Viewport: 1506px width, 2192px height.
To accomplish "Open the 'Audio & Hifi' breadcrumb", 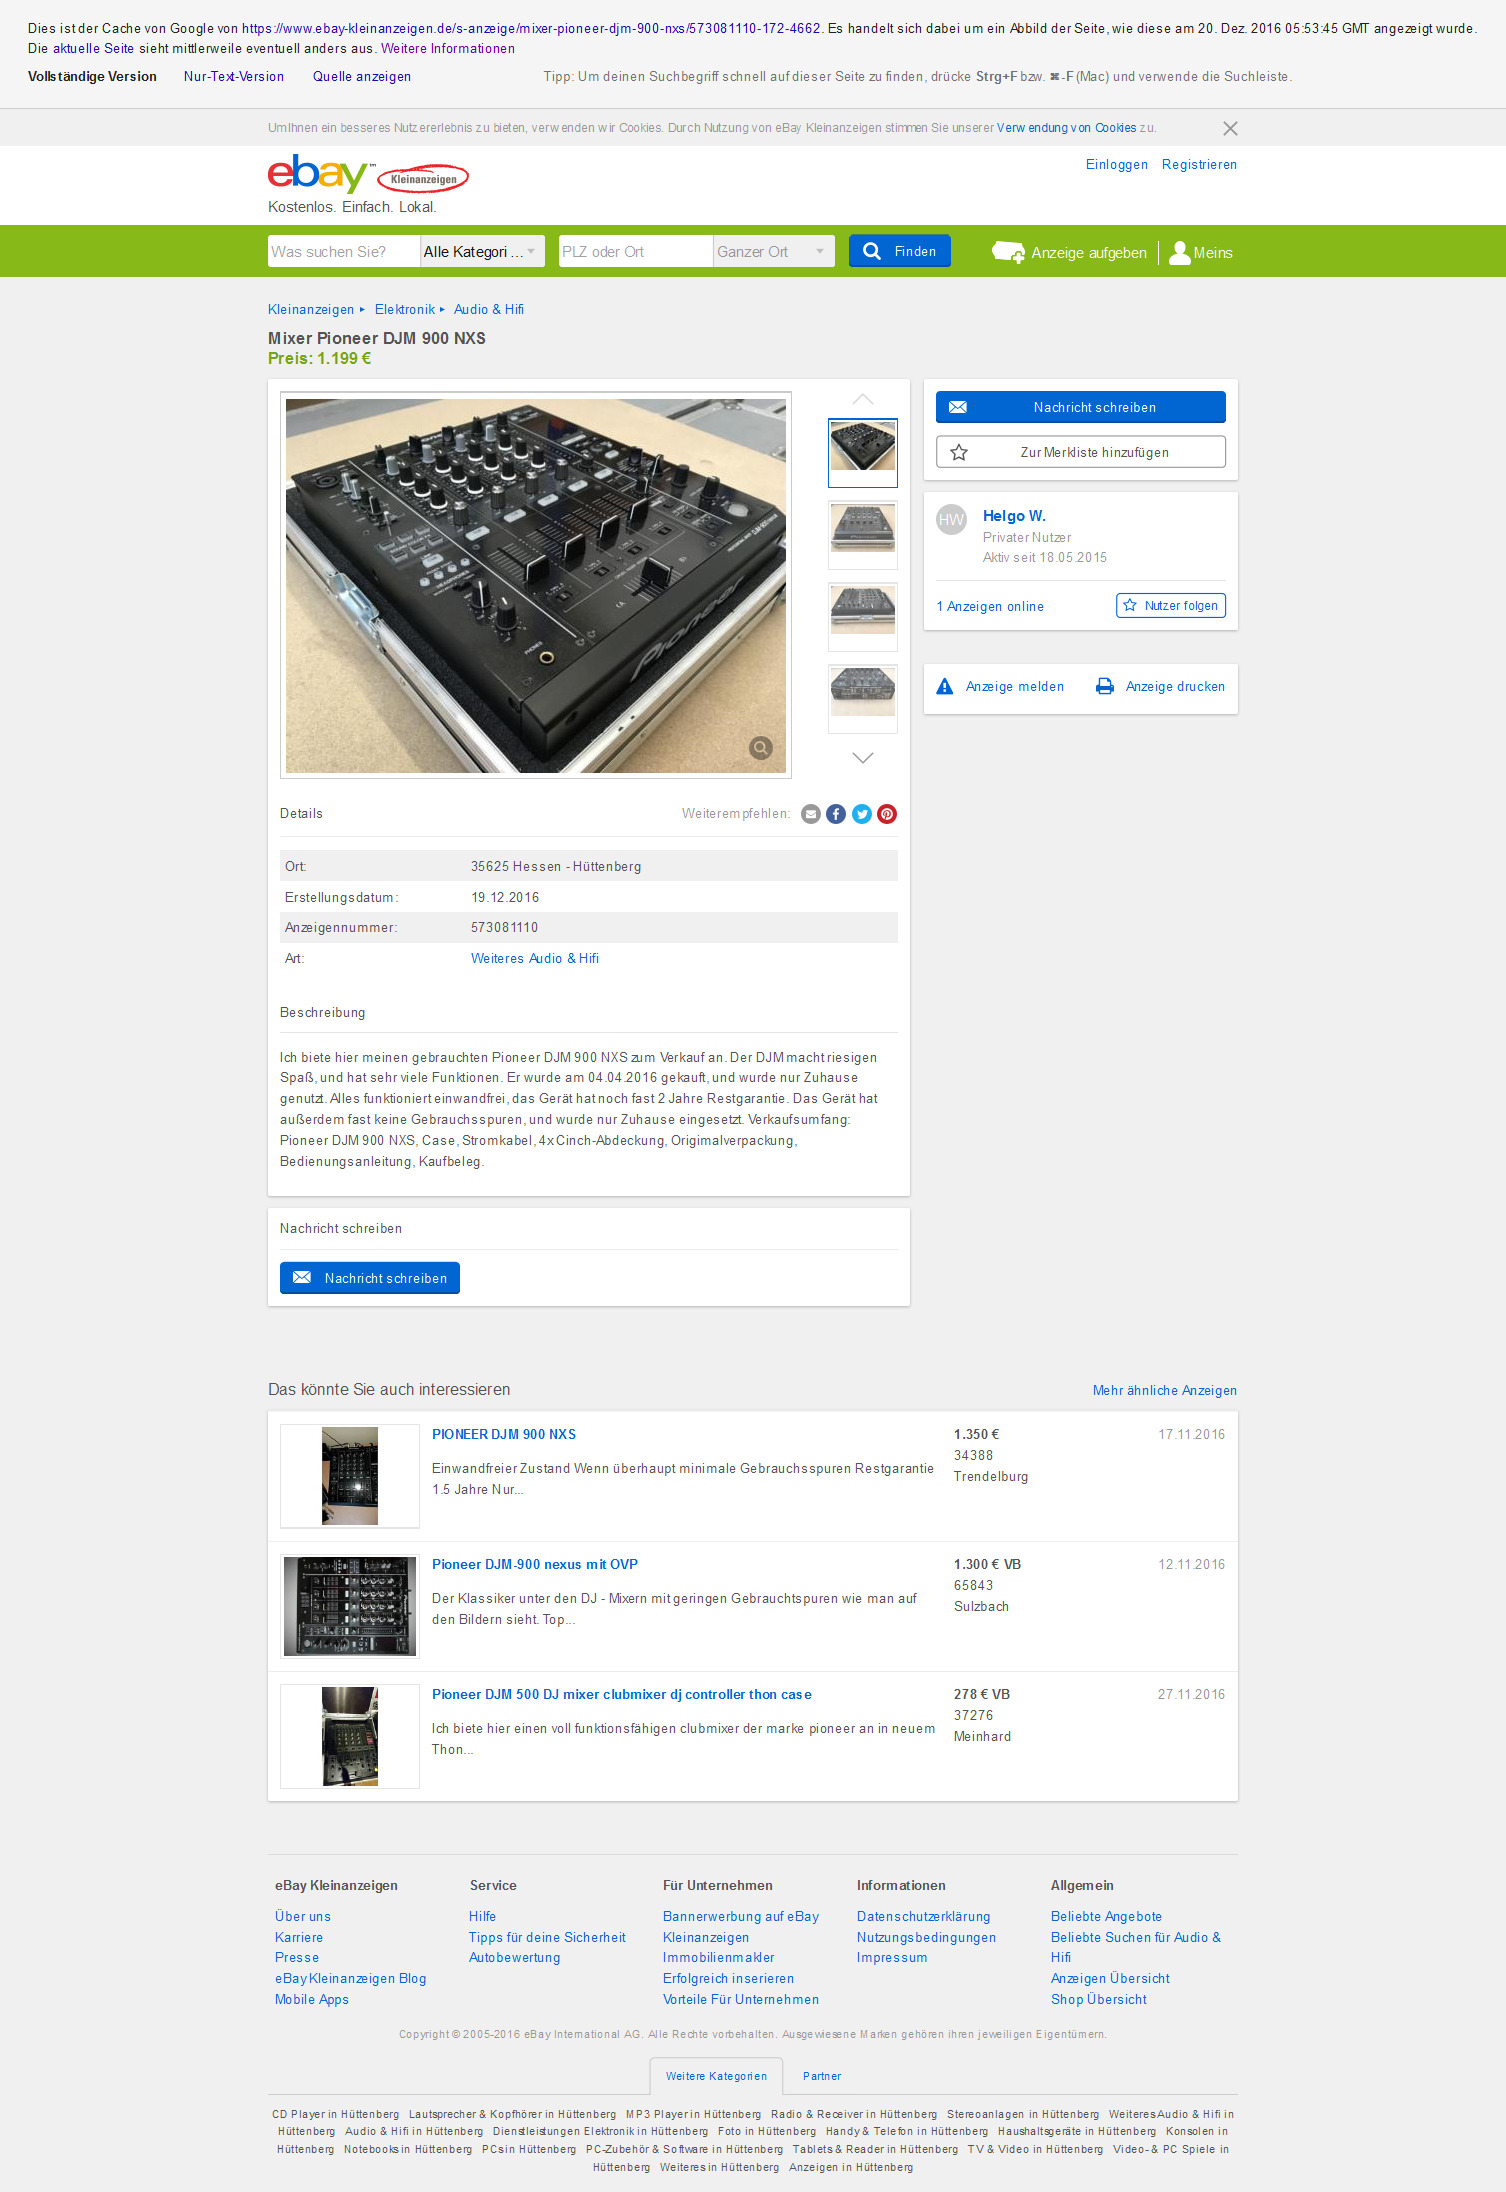I will click(x=489, y=309).
